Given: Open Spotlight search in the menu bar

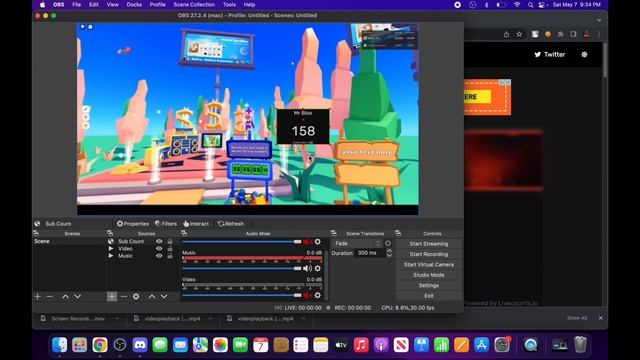Looking at the screenshot, I should tap(530, 5).
